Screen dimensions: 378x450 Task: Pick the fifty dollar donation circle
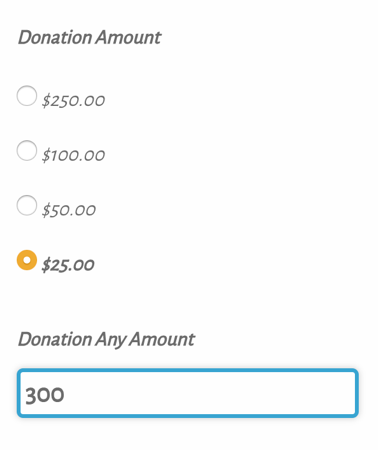click(27, 205)
